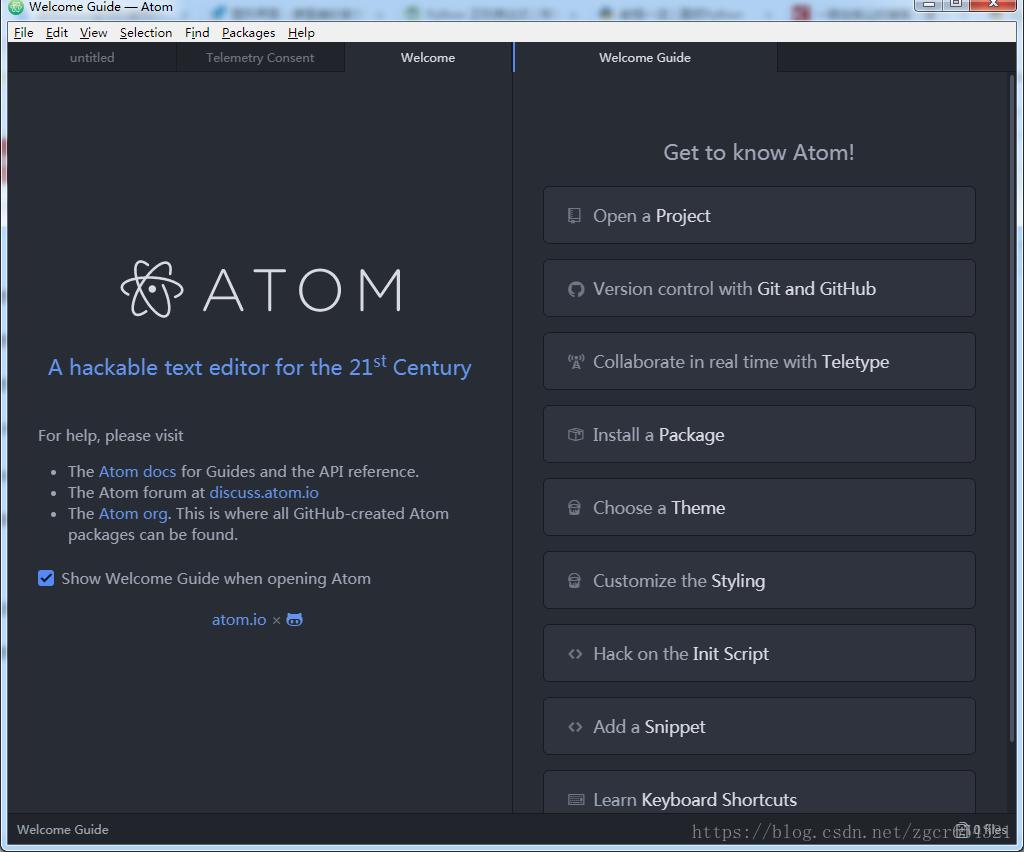Screen dimensions: 1024x852
Task: Open the Help menu
Action: pos(301,33)
